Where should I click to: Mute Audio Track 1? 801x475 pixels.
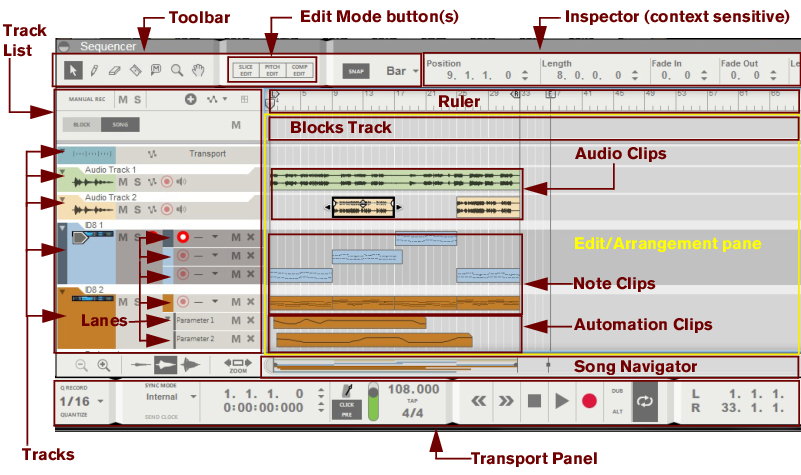[123, 182]
